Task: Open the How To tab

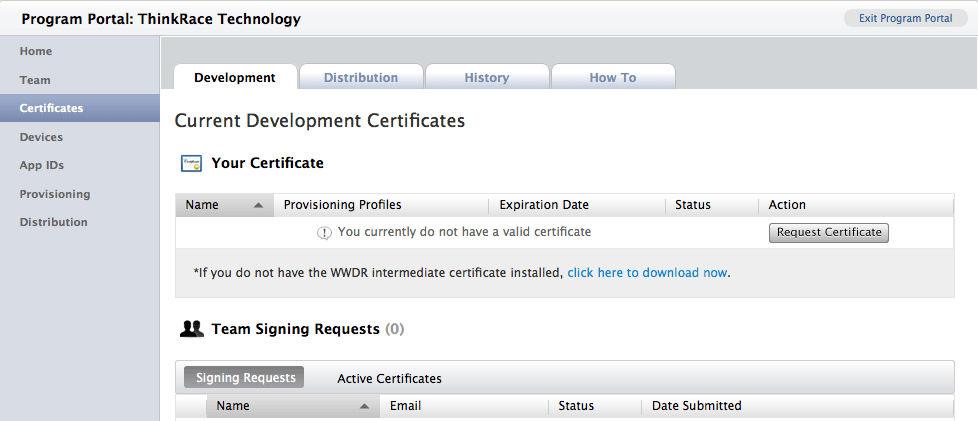Action: click(613, 77)
